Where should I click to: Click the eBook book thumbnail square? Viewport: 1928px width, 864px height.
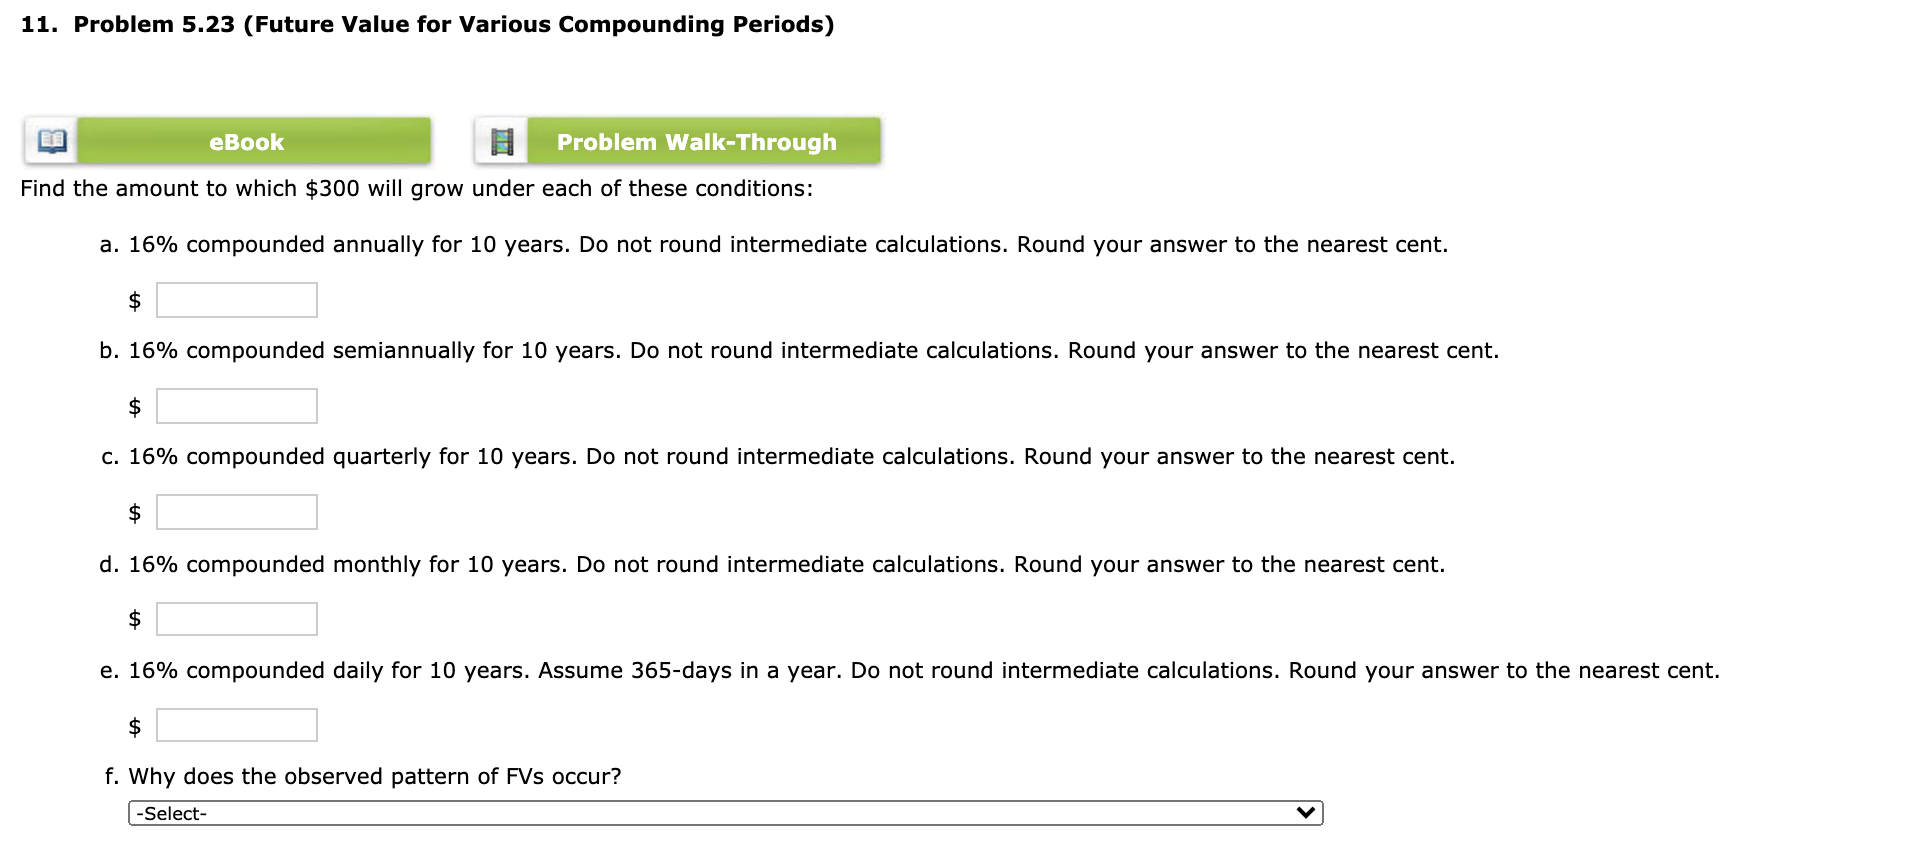pyautogui.click(x=50, y=141)
